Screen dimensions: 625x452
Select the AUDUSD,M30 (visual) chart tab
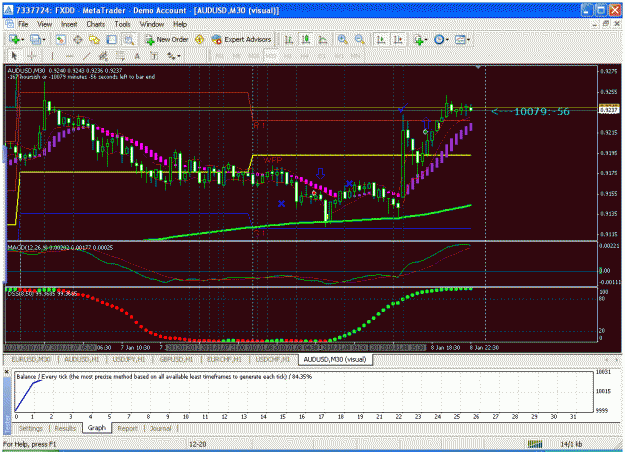pos(335,359)
